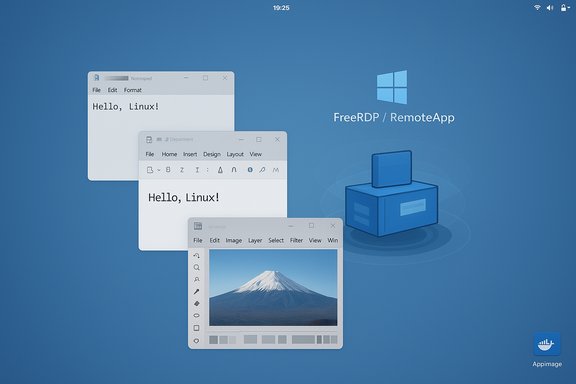
Task: Click first gray swatch in bottom strip
Action: tap(213, 340)
